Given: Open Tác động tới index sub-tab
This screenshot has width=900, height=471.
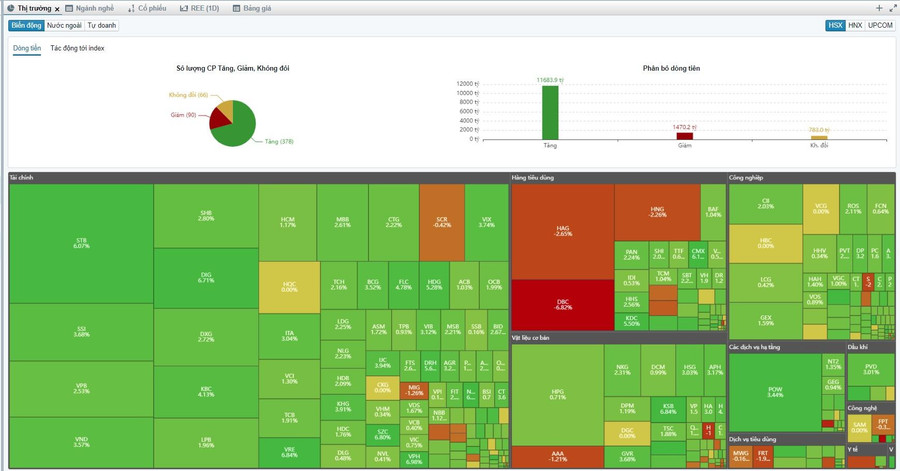Looking at the screenshot, I should 77,48.
